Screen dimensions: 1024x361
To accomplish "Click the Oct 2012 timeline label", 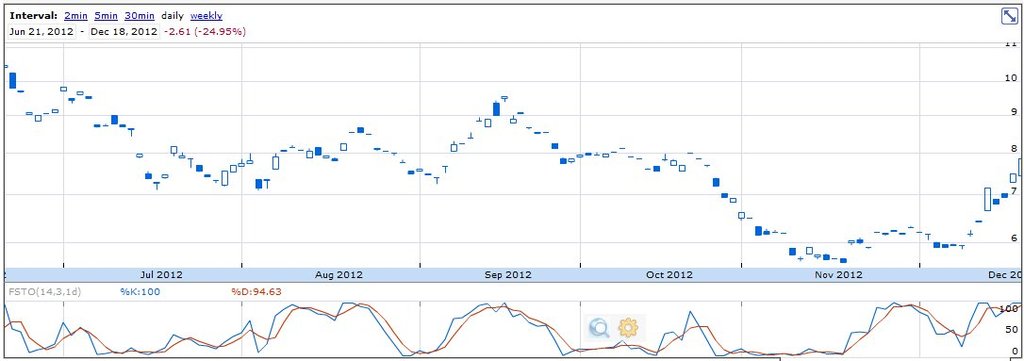I will click(669, 275).
